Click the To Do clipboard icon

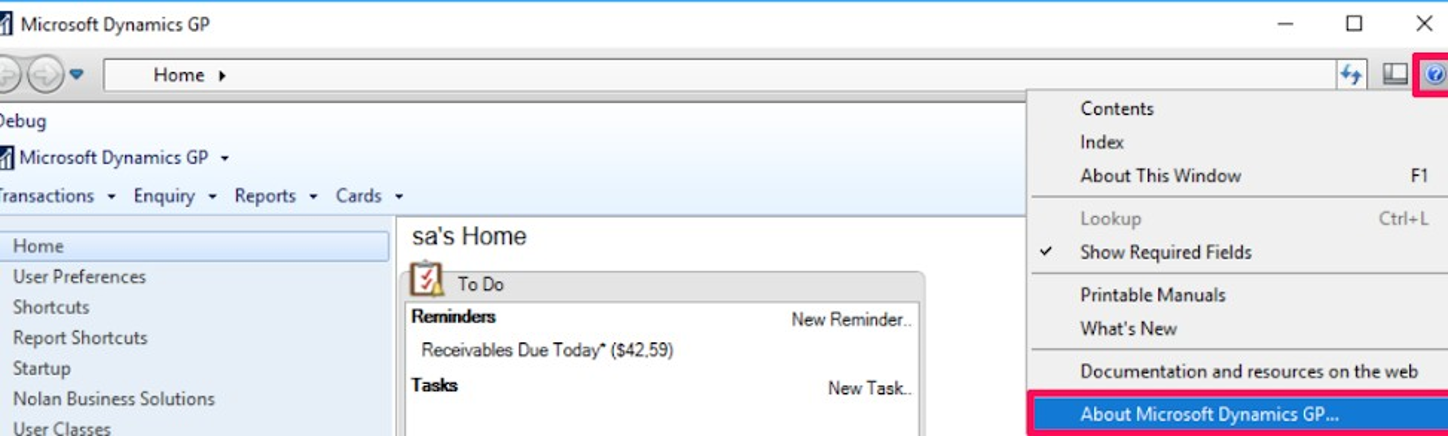427,280
